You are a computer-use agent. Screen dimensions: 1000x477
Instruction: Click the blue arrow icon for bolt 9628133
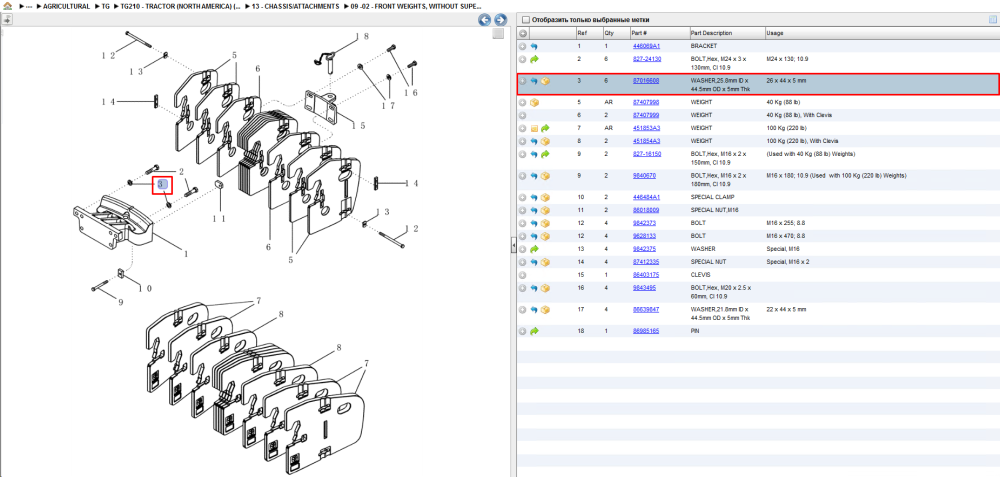(x=534, y=237)
